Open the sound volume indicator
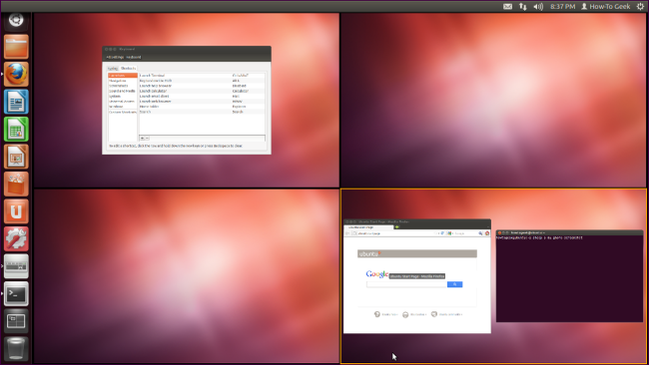This screenshot has width=649, height=365. click(538, 6)
